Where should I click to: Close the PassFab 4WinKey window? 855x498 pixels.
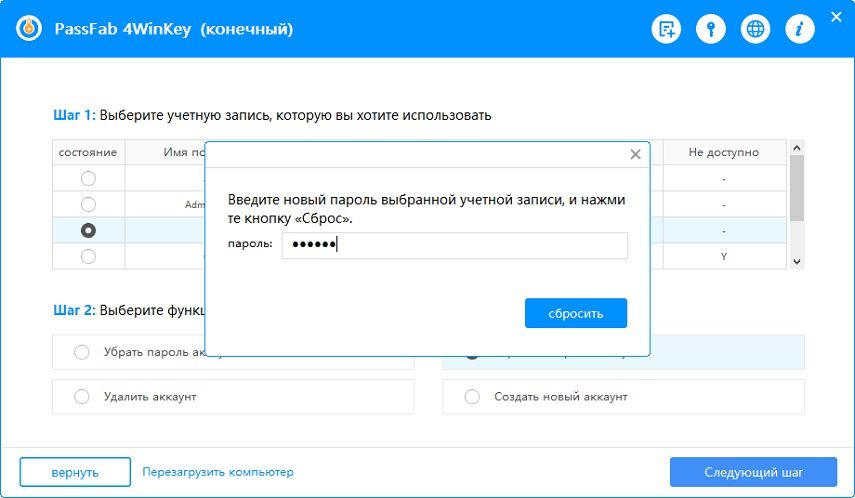[x=836, y=17]
